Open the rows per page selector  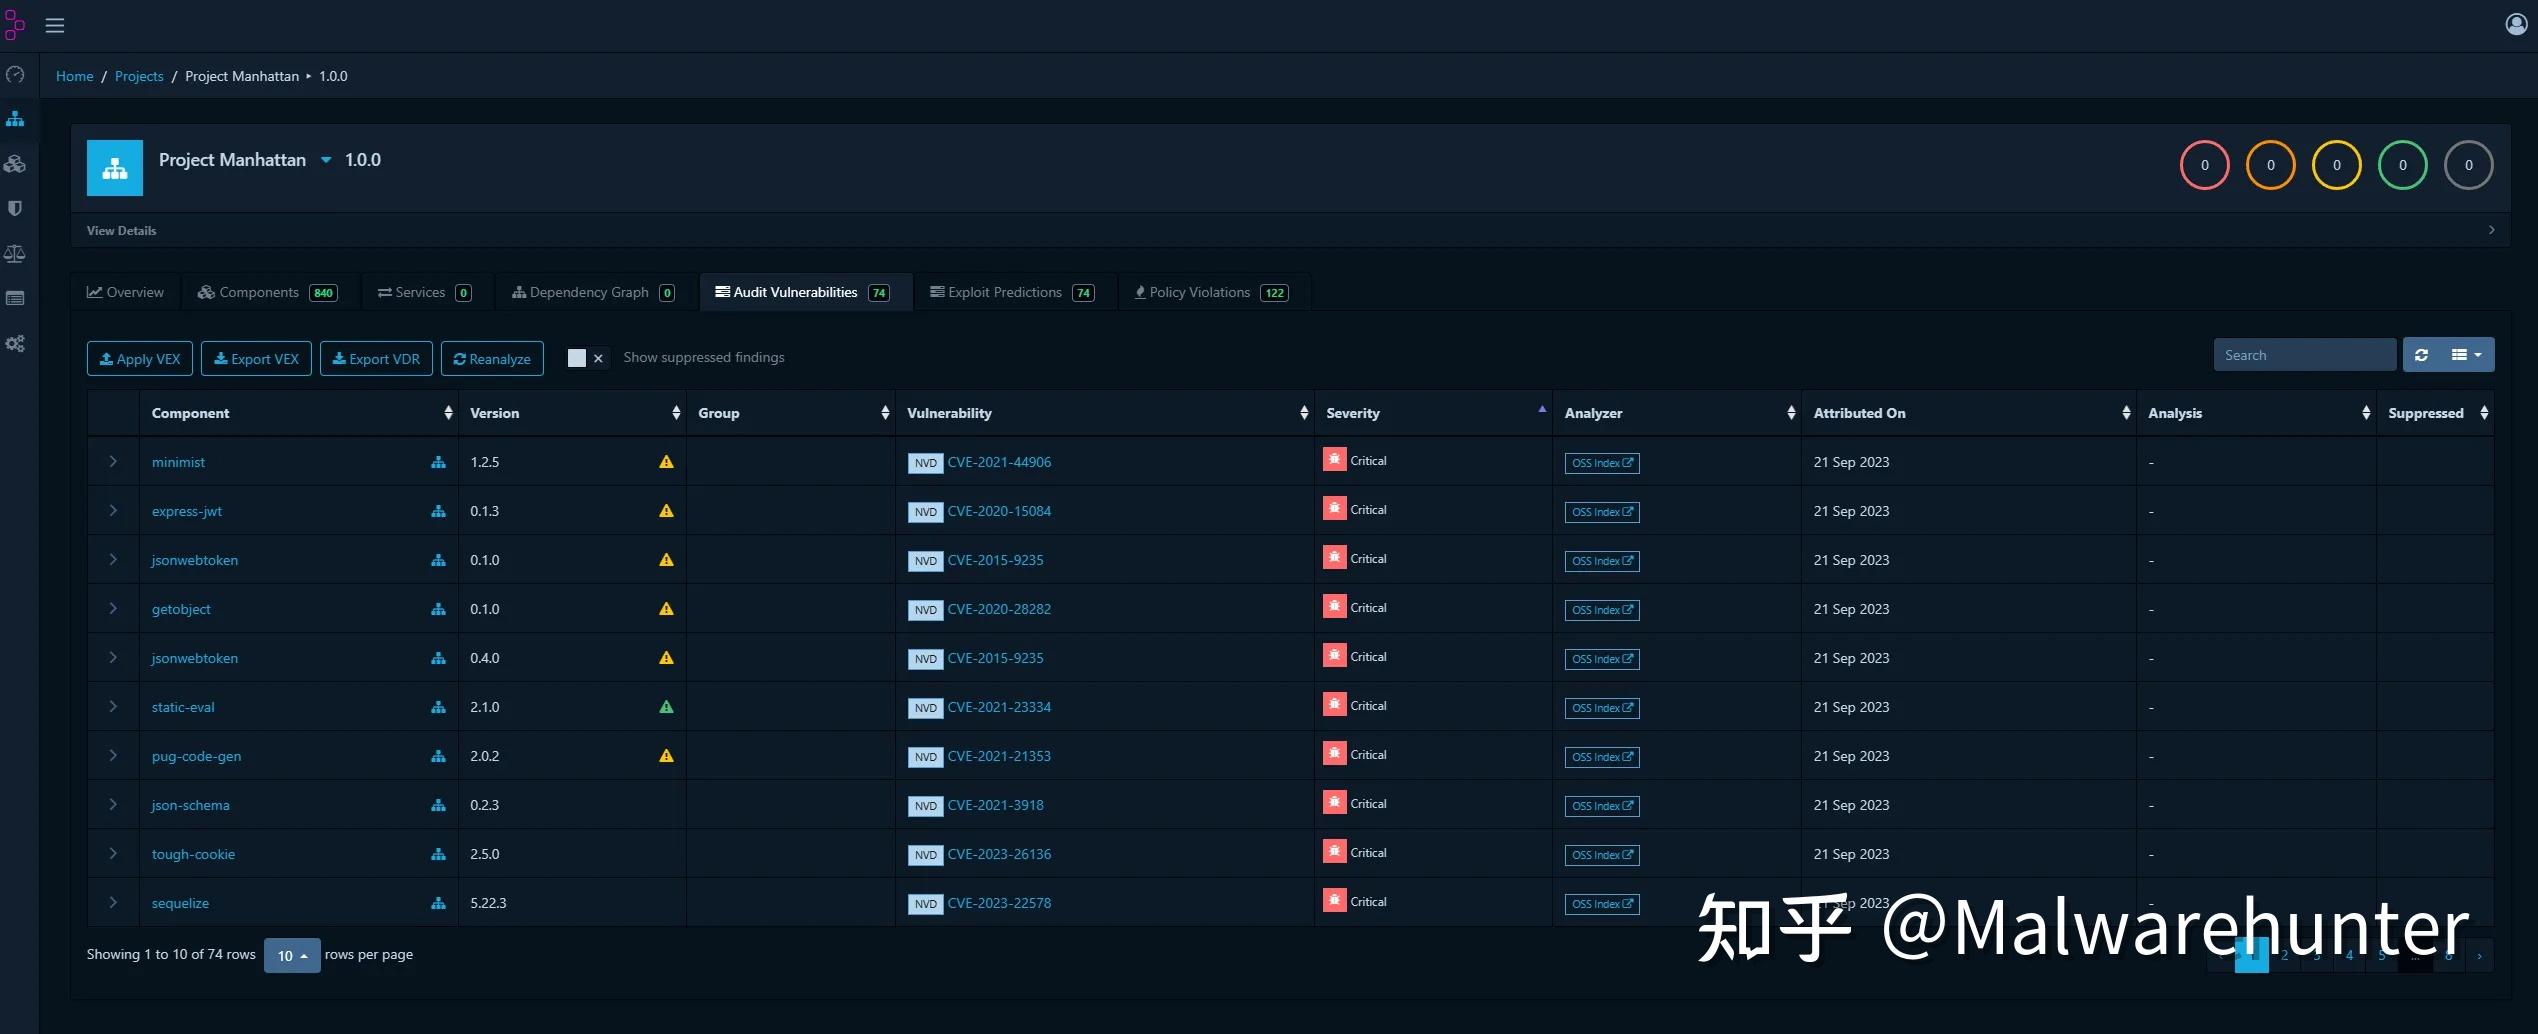click(291, 955)
